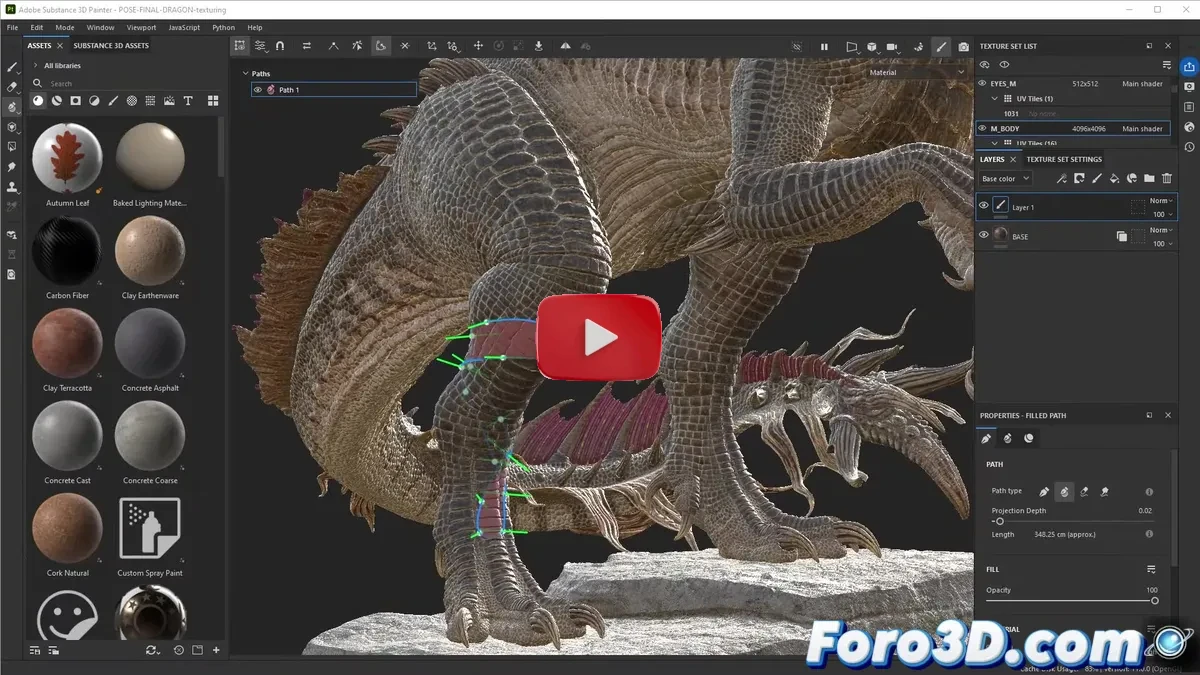
Task: Delete layer using the trash icon
Action: point(1167,178)
